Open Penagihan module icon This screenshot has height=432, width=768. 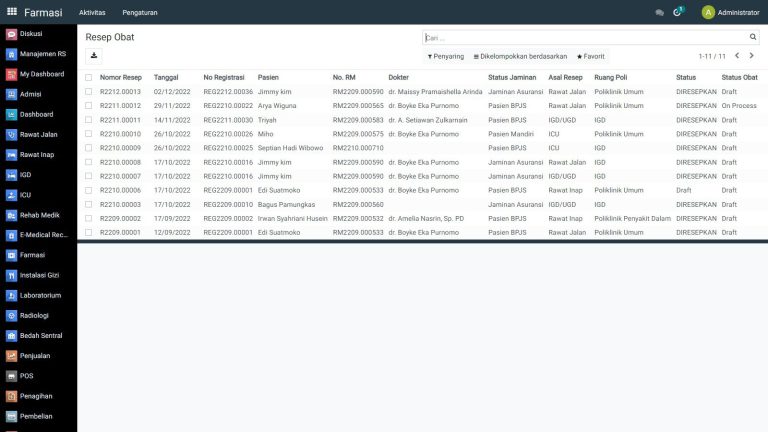point(11,396)
